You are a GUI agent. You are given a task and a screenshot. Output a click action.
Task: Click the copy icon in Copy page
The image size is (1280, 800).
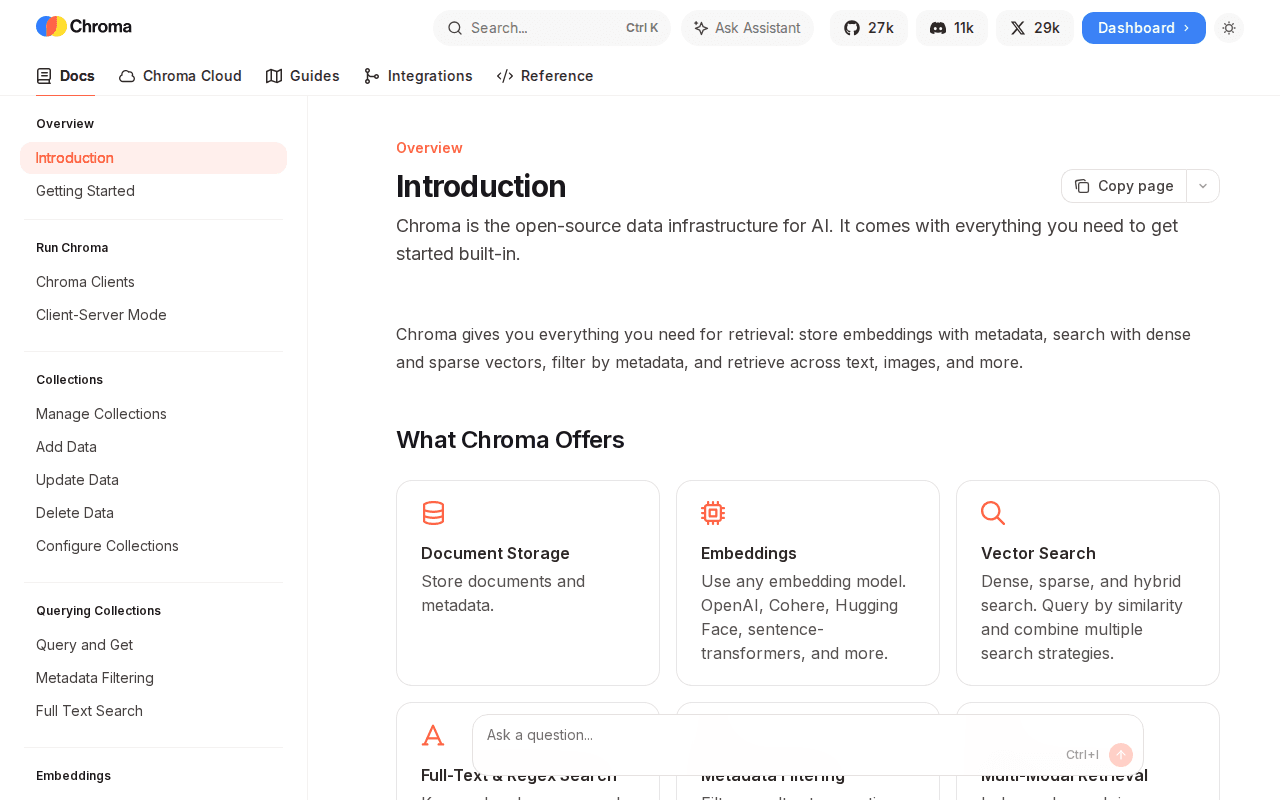pos(1082,186)
